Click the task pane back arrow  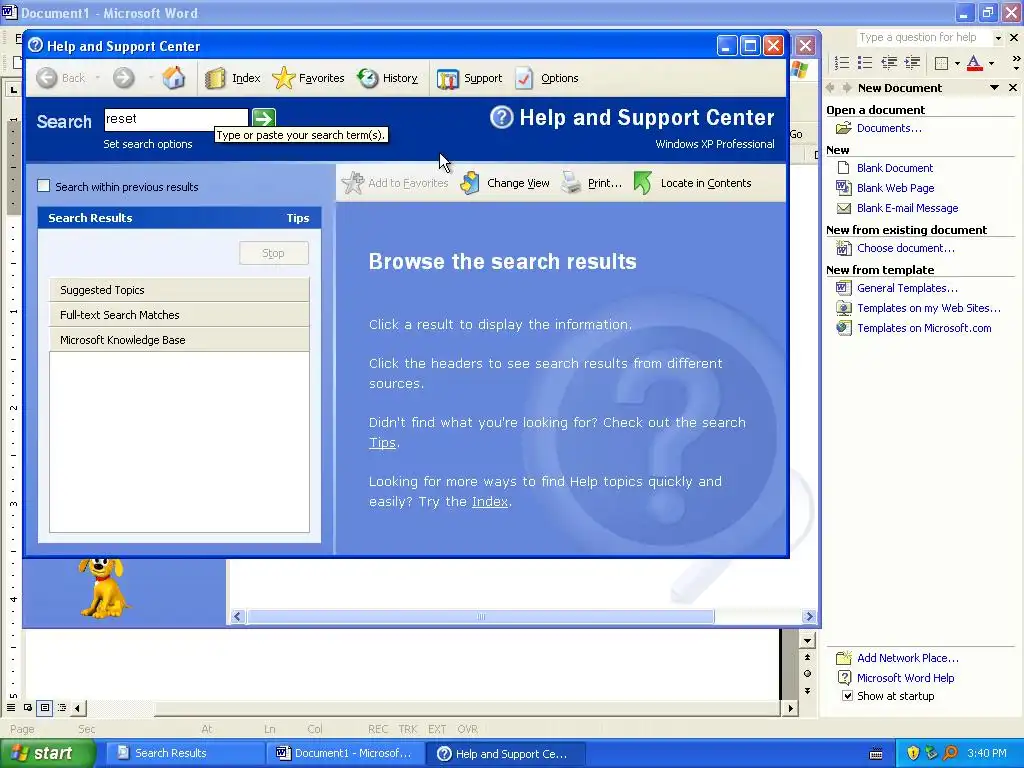(x=831, y=88)
